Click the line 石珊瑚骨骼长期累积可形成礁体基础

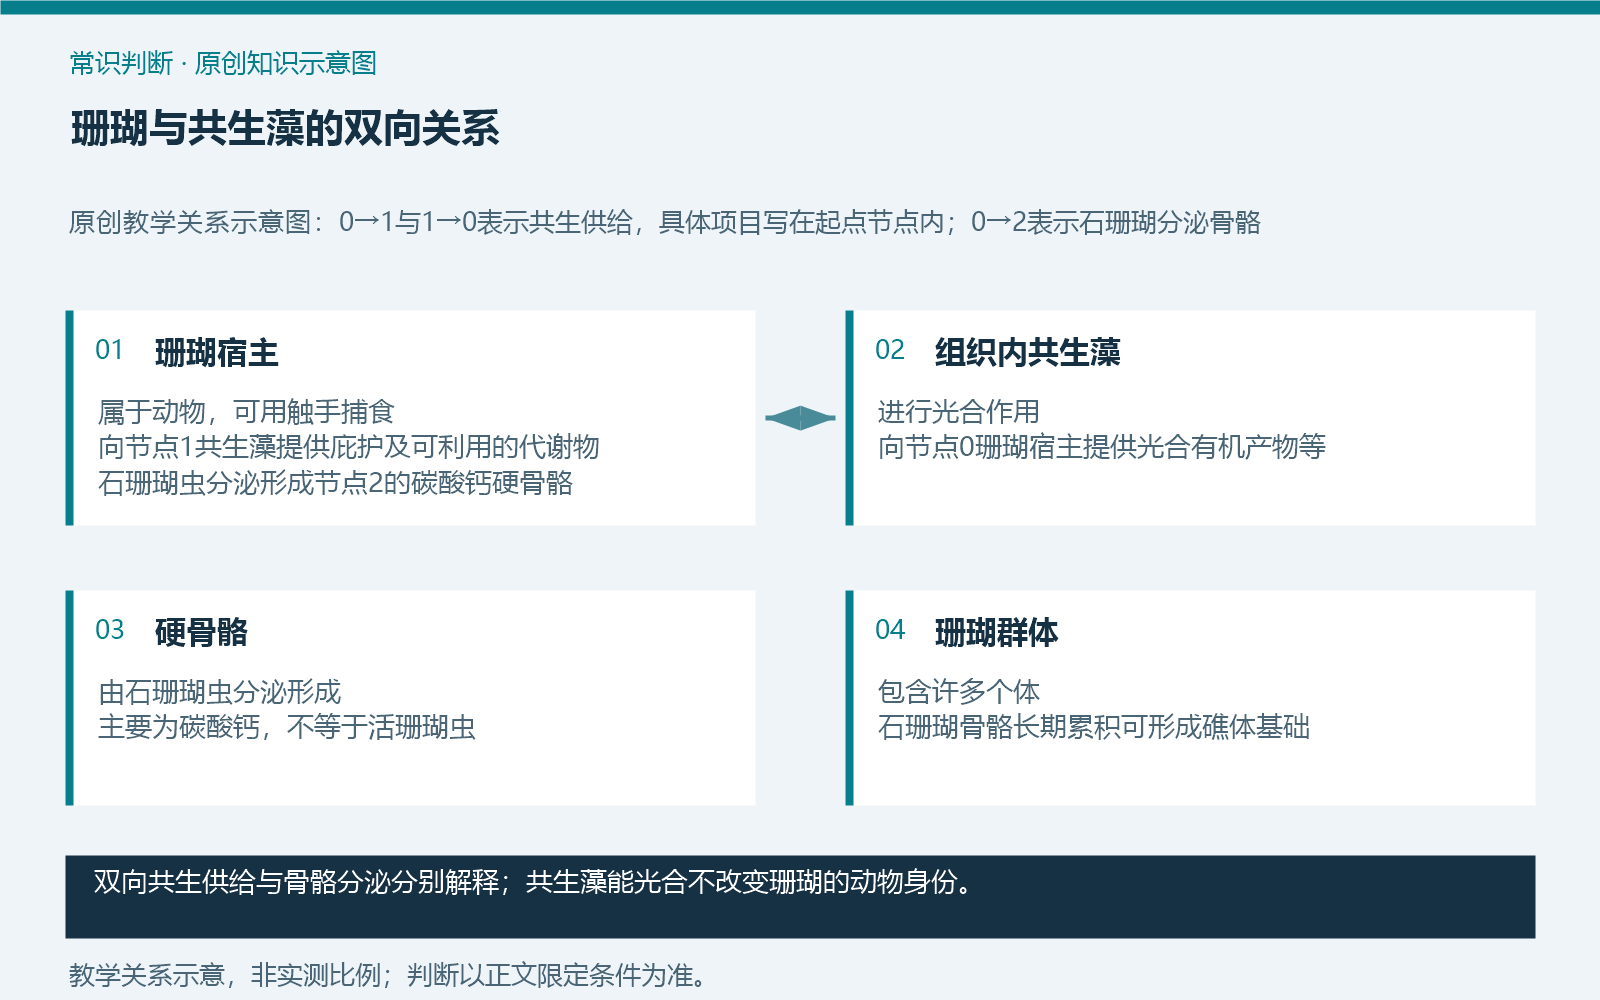[1093, 727]
